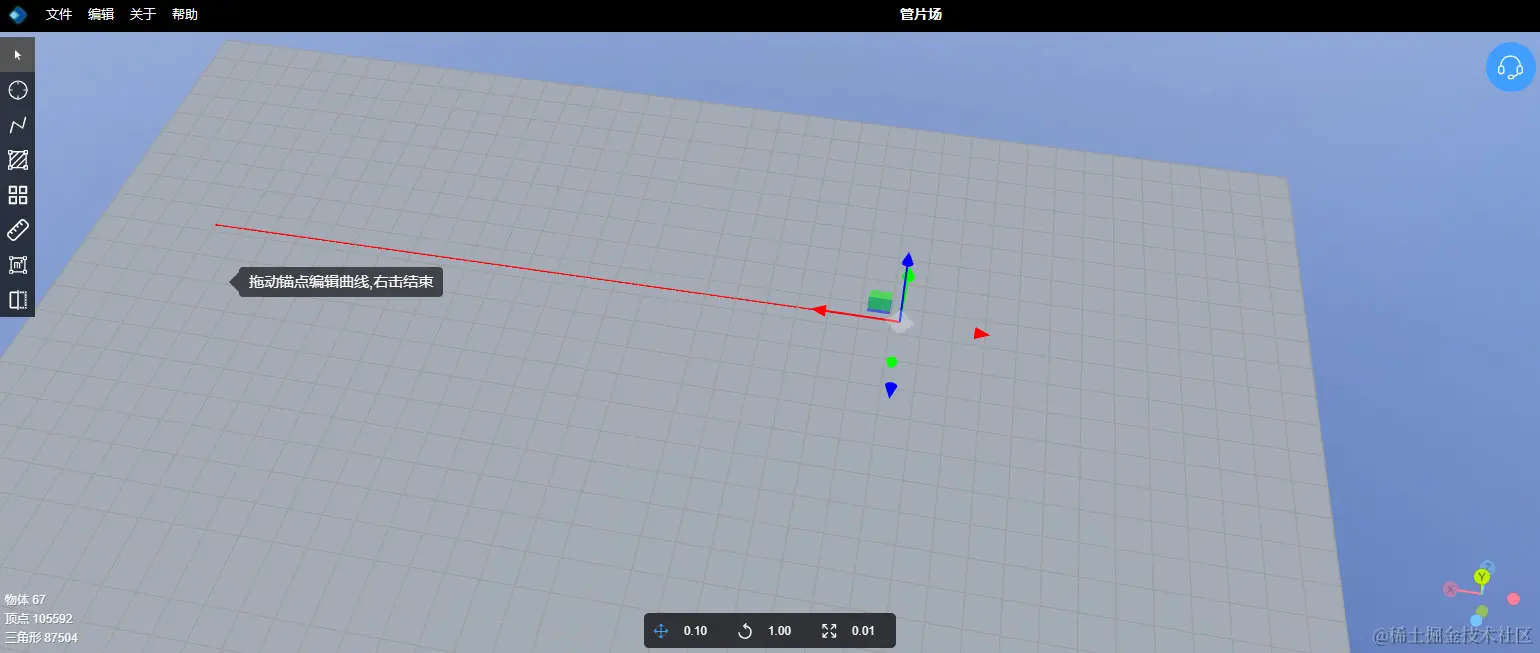This screenshot has width=1540, height=653.
Task: Click the move snap icon in bottom bar
Action: coord(660,631)
